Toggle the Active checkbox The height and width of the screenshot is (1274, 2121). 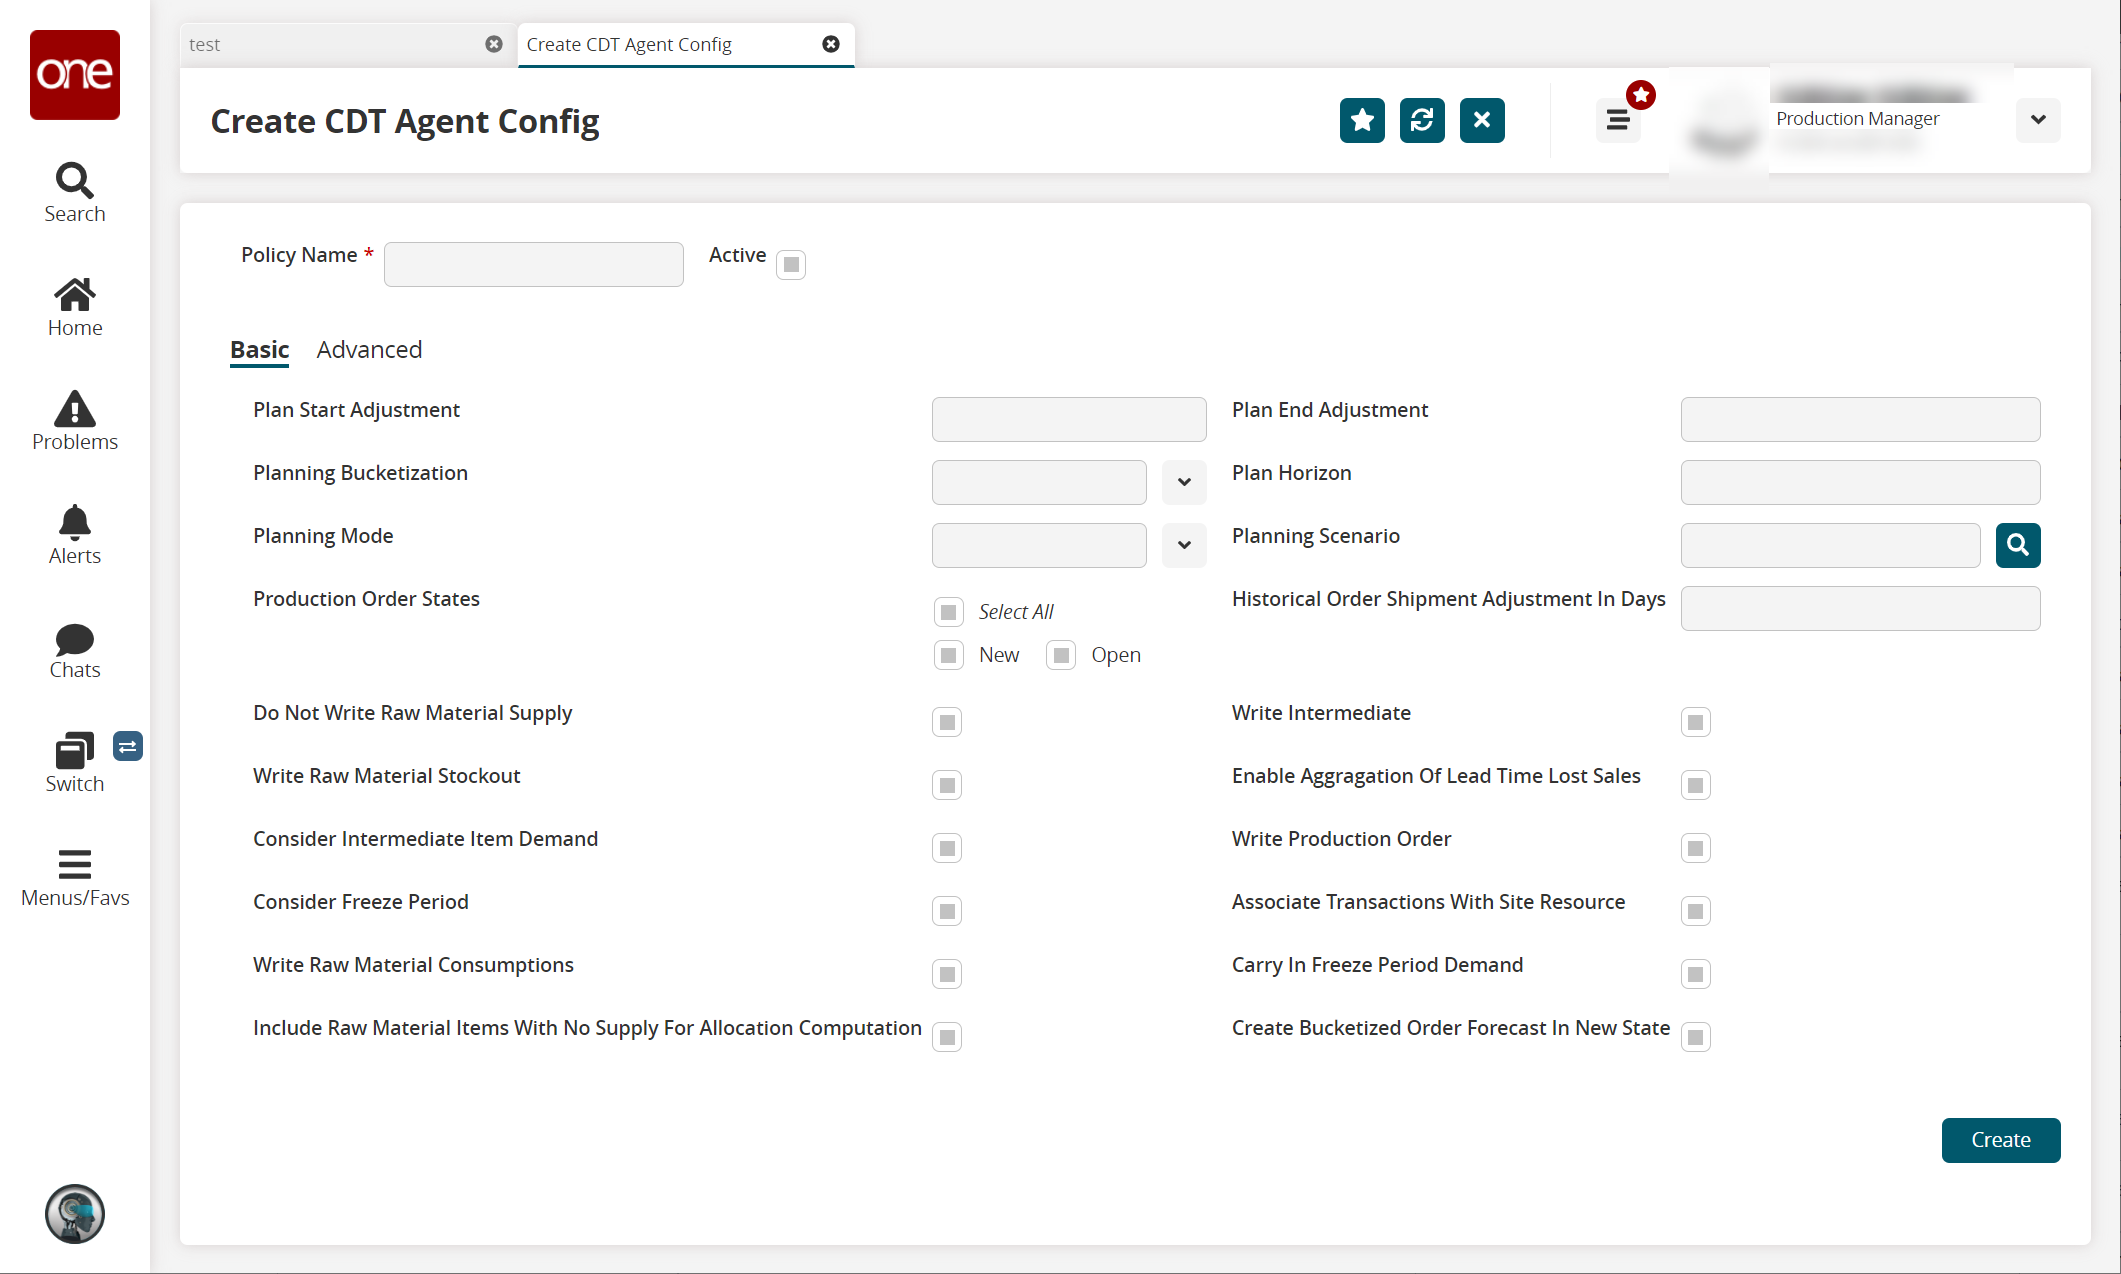(x=791, y=265)
